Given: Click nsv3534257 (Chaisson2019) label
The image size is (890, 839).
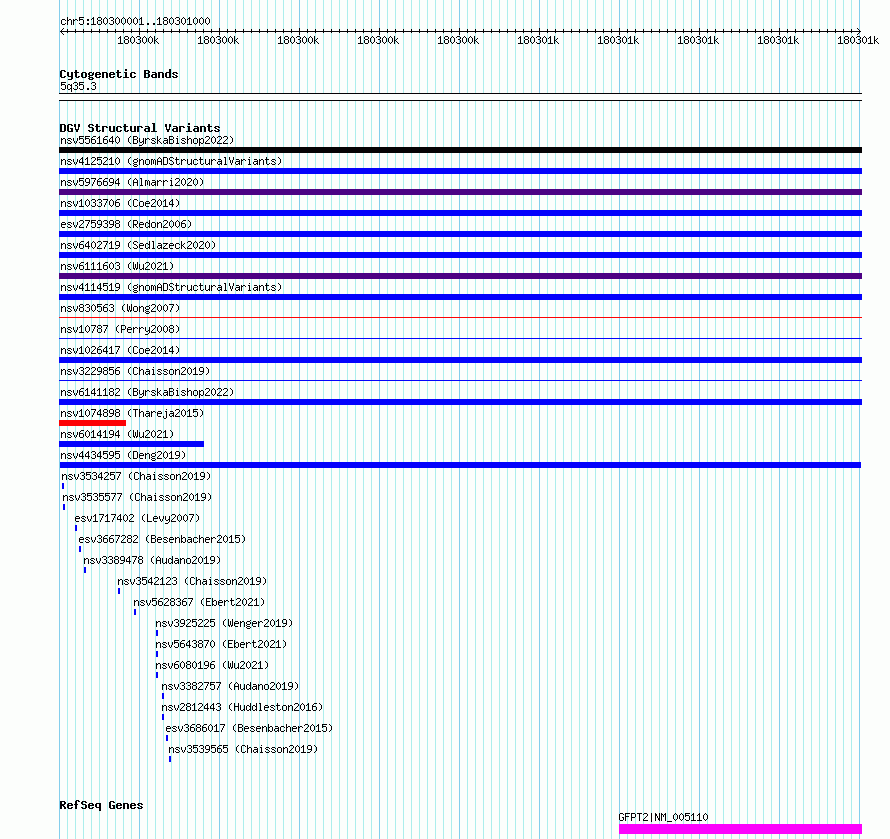Looking at the screenshot, I should coord(136,476).
